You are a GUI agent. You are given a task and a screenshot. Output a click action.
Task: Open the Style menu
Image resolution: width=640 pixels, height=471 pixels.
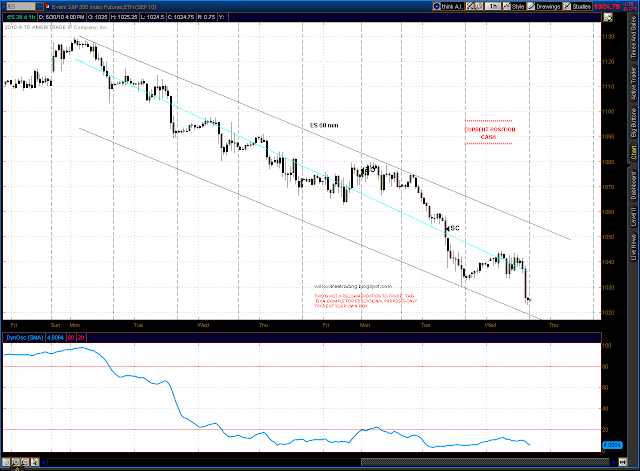513,7
